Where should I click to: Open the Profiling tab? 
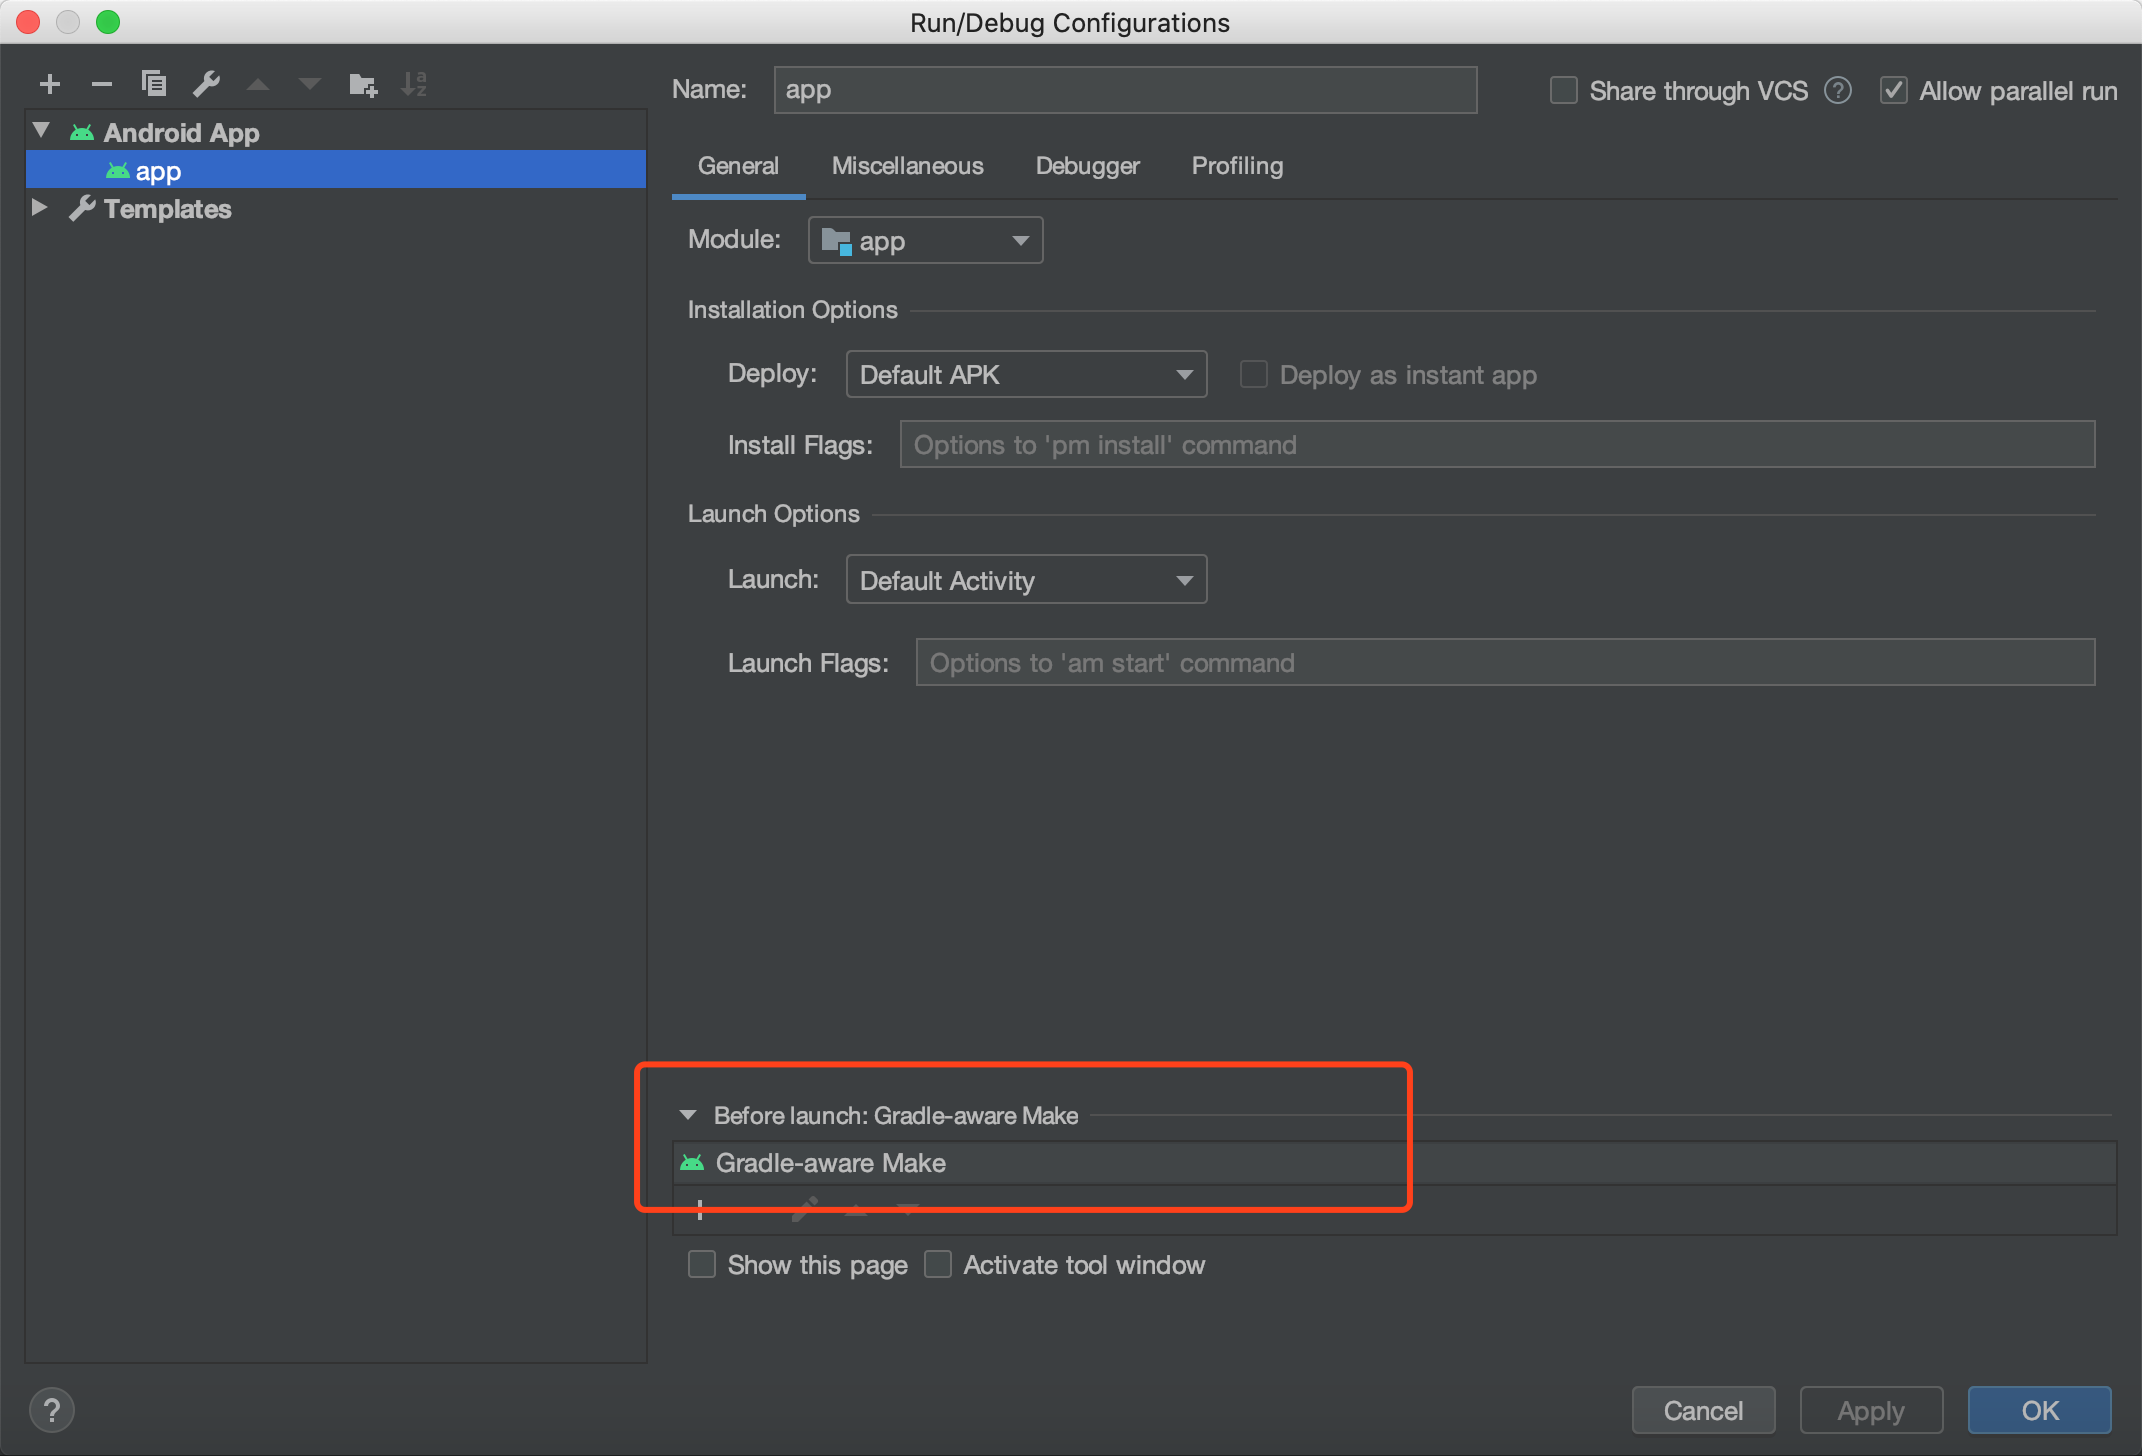pyautogui.click(x=1237, y=166)
